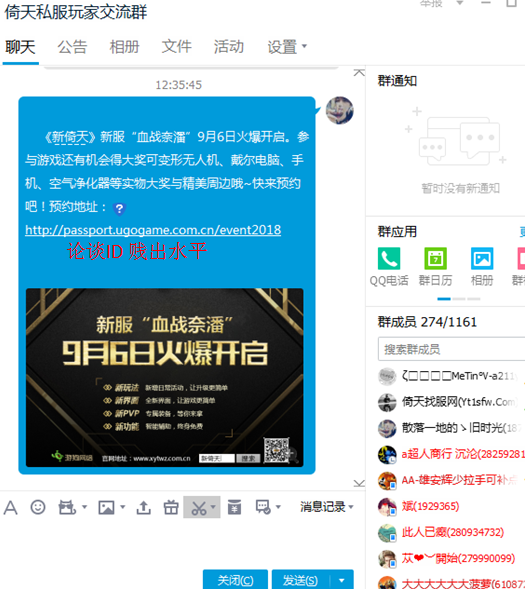Open the 文件 tab

(177, 47)
